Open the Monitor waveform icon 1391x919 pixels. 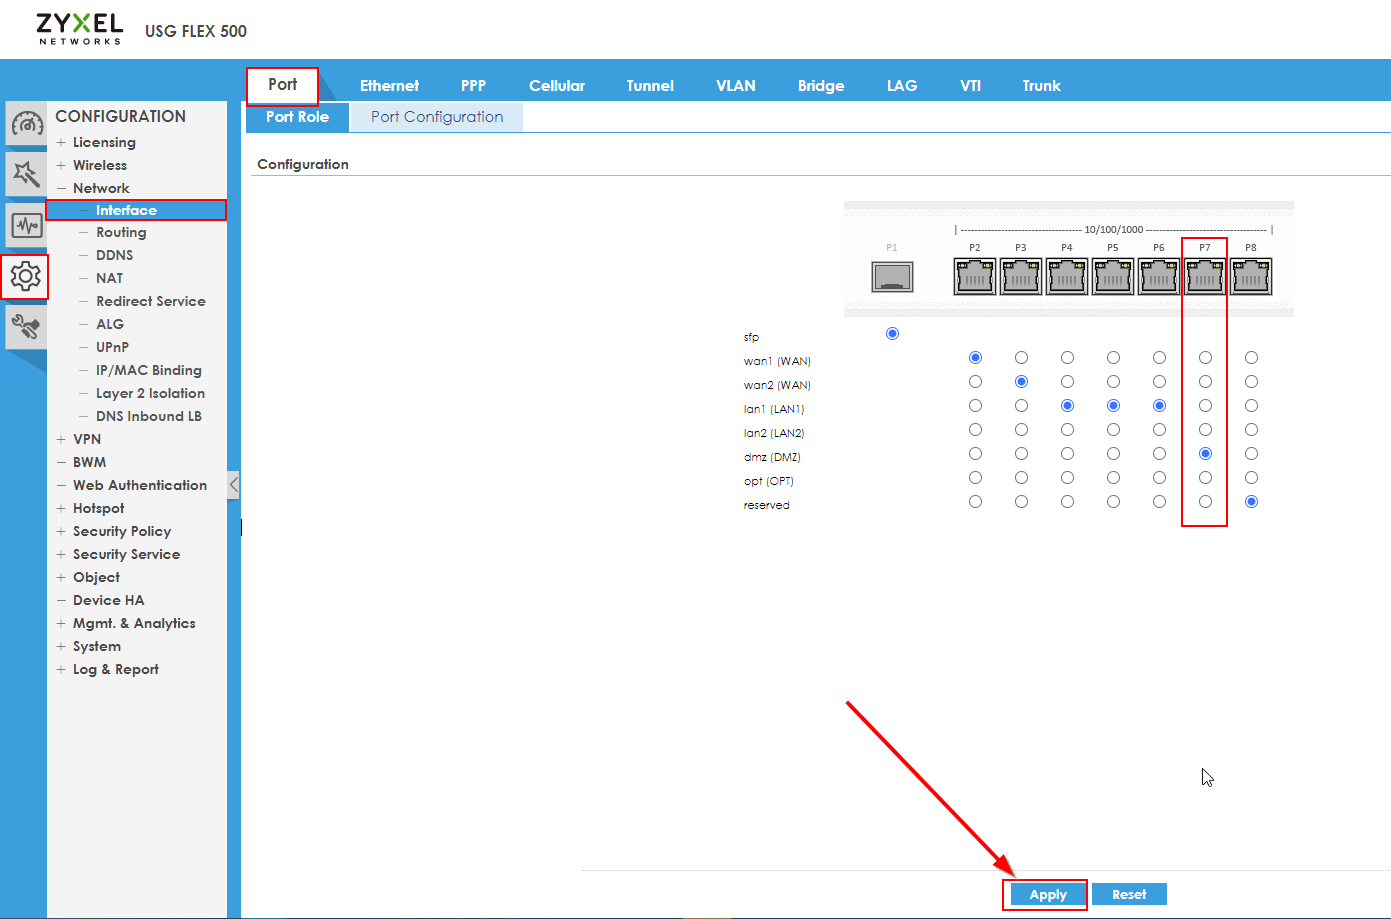(26, 226)
